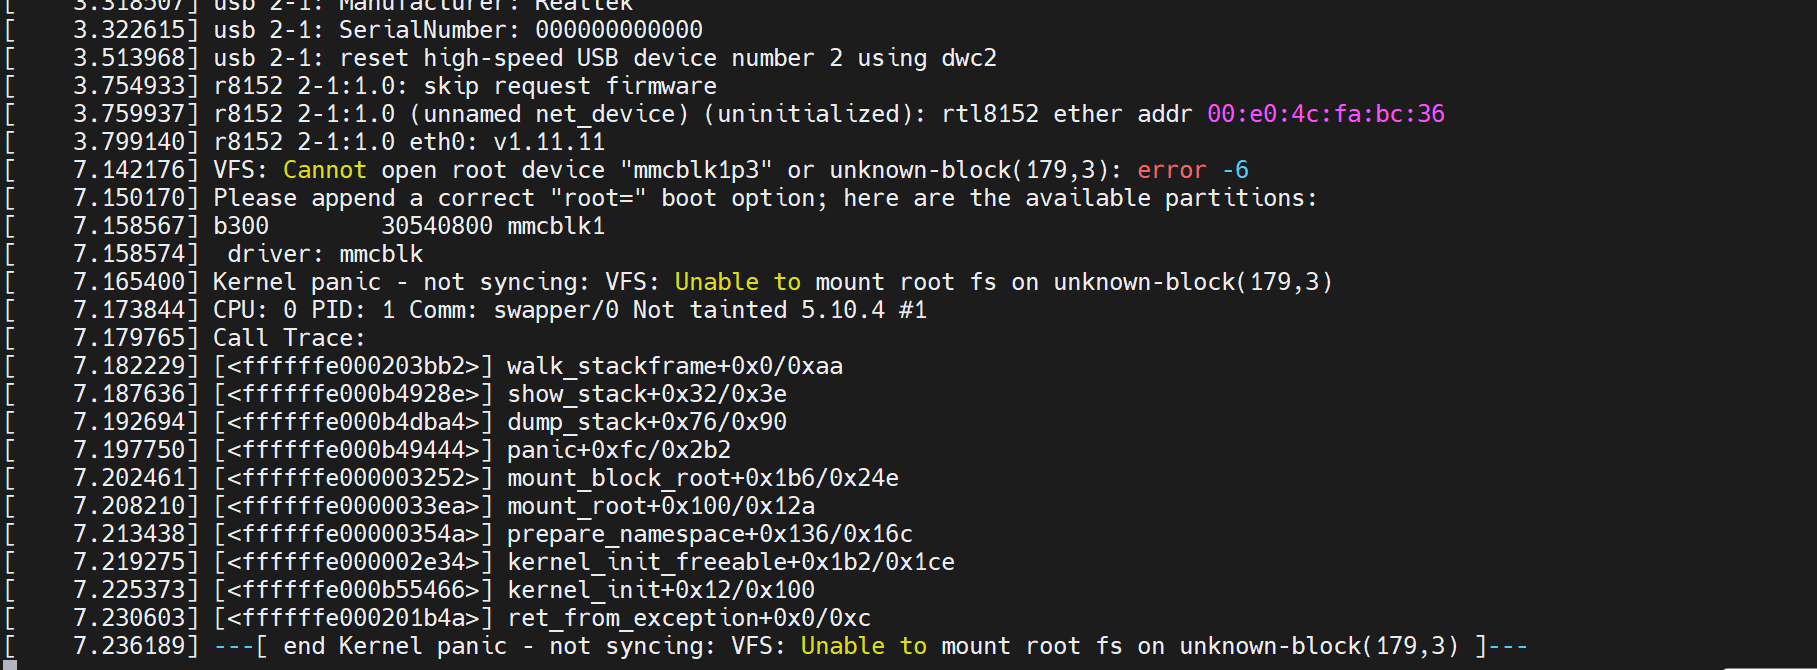Click the "Call Trace:" text
The image size is (1817, 670).
tap(290, 338)
